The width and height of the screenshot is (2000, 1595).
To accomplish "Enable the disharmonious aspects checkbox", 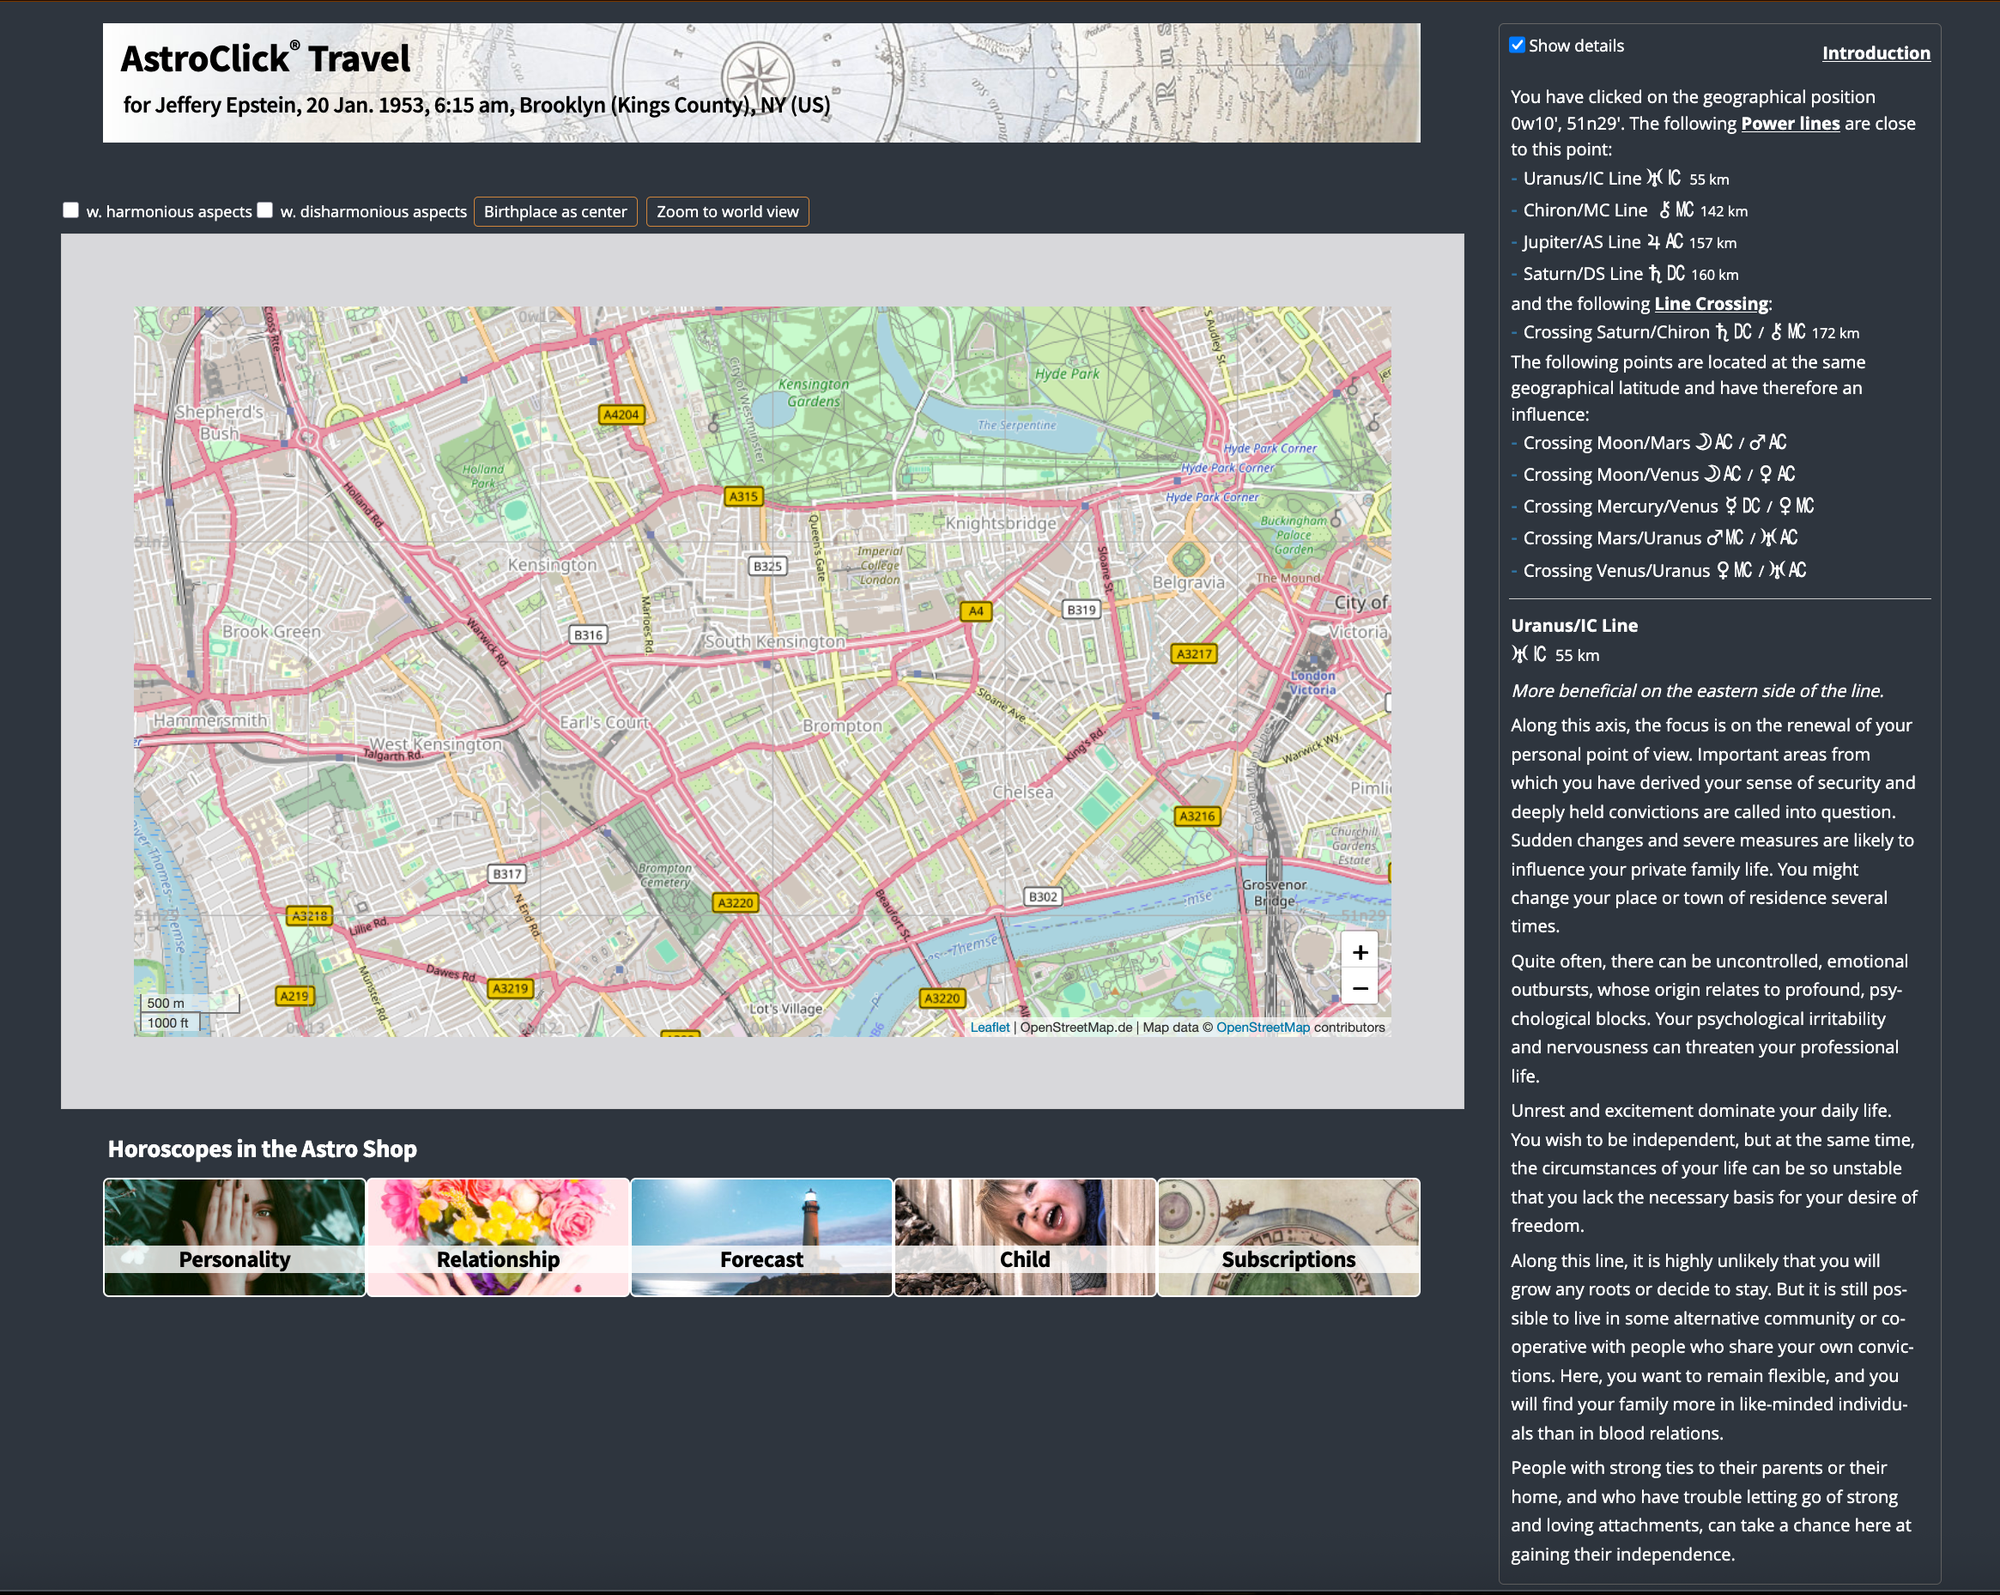I will coord(265,210).
